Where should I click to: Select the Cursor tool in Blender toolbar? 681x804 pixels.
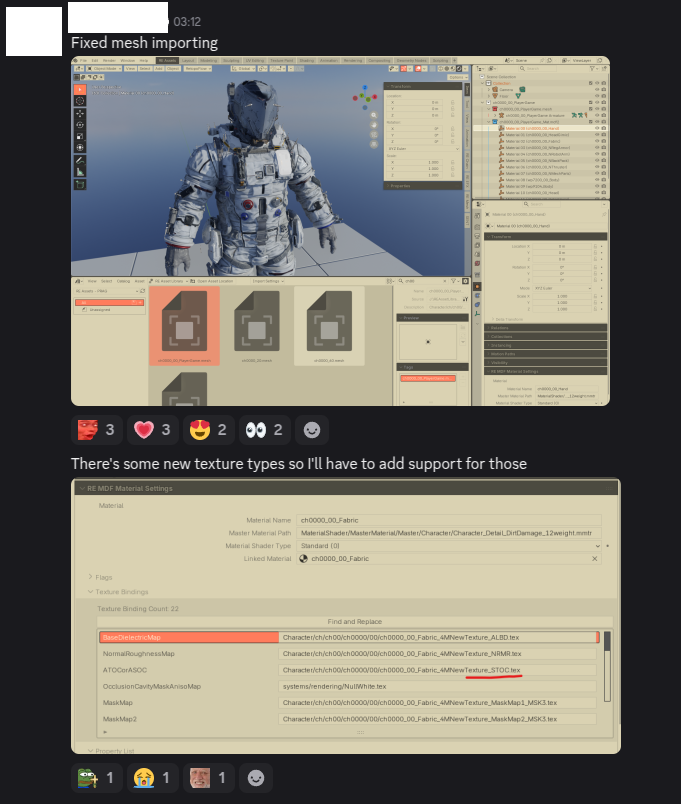(80, 101)
